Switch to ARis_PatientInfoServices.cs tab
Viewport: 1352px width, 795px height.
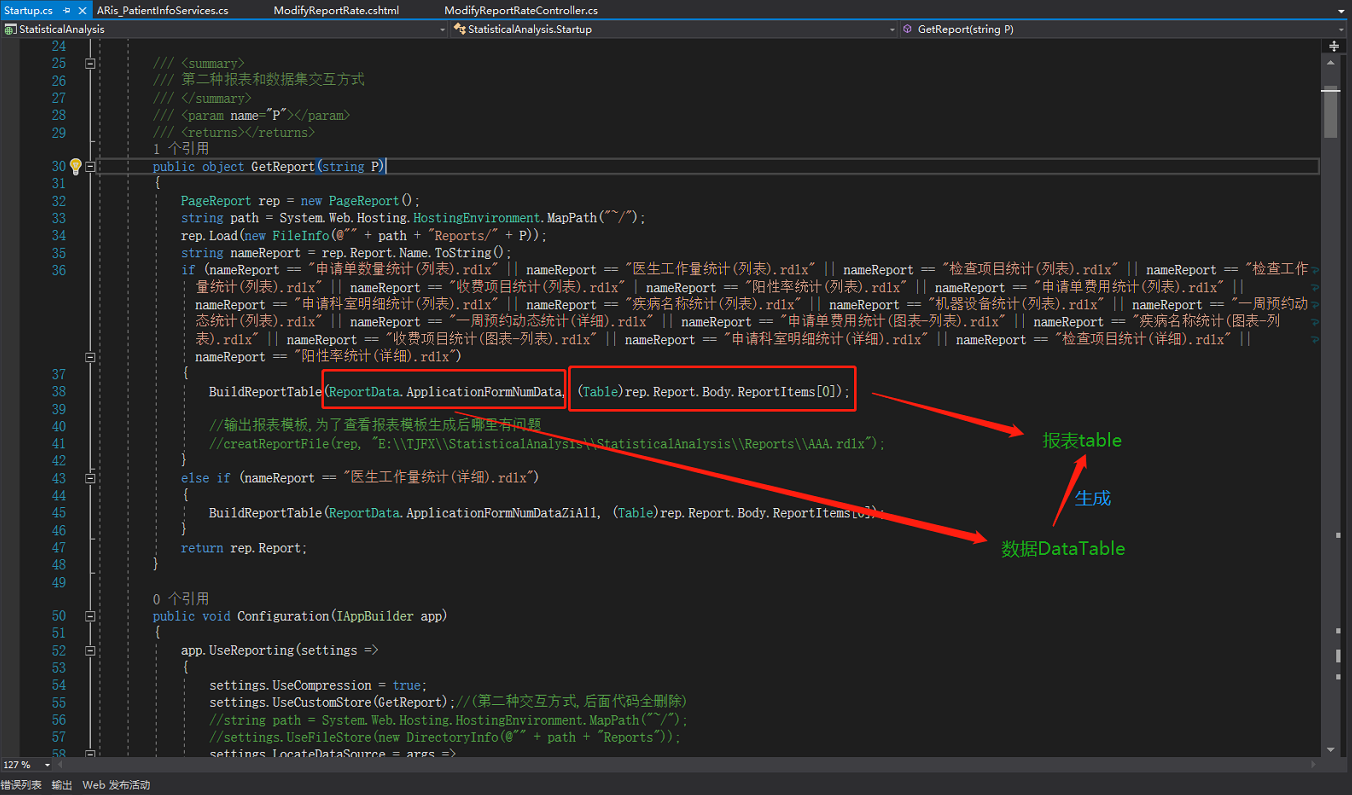[x=162, y=10]
